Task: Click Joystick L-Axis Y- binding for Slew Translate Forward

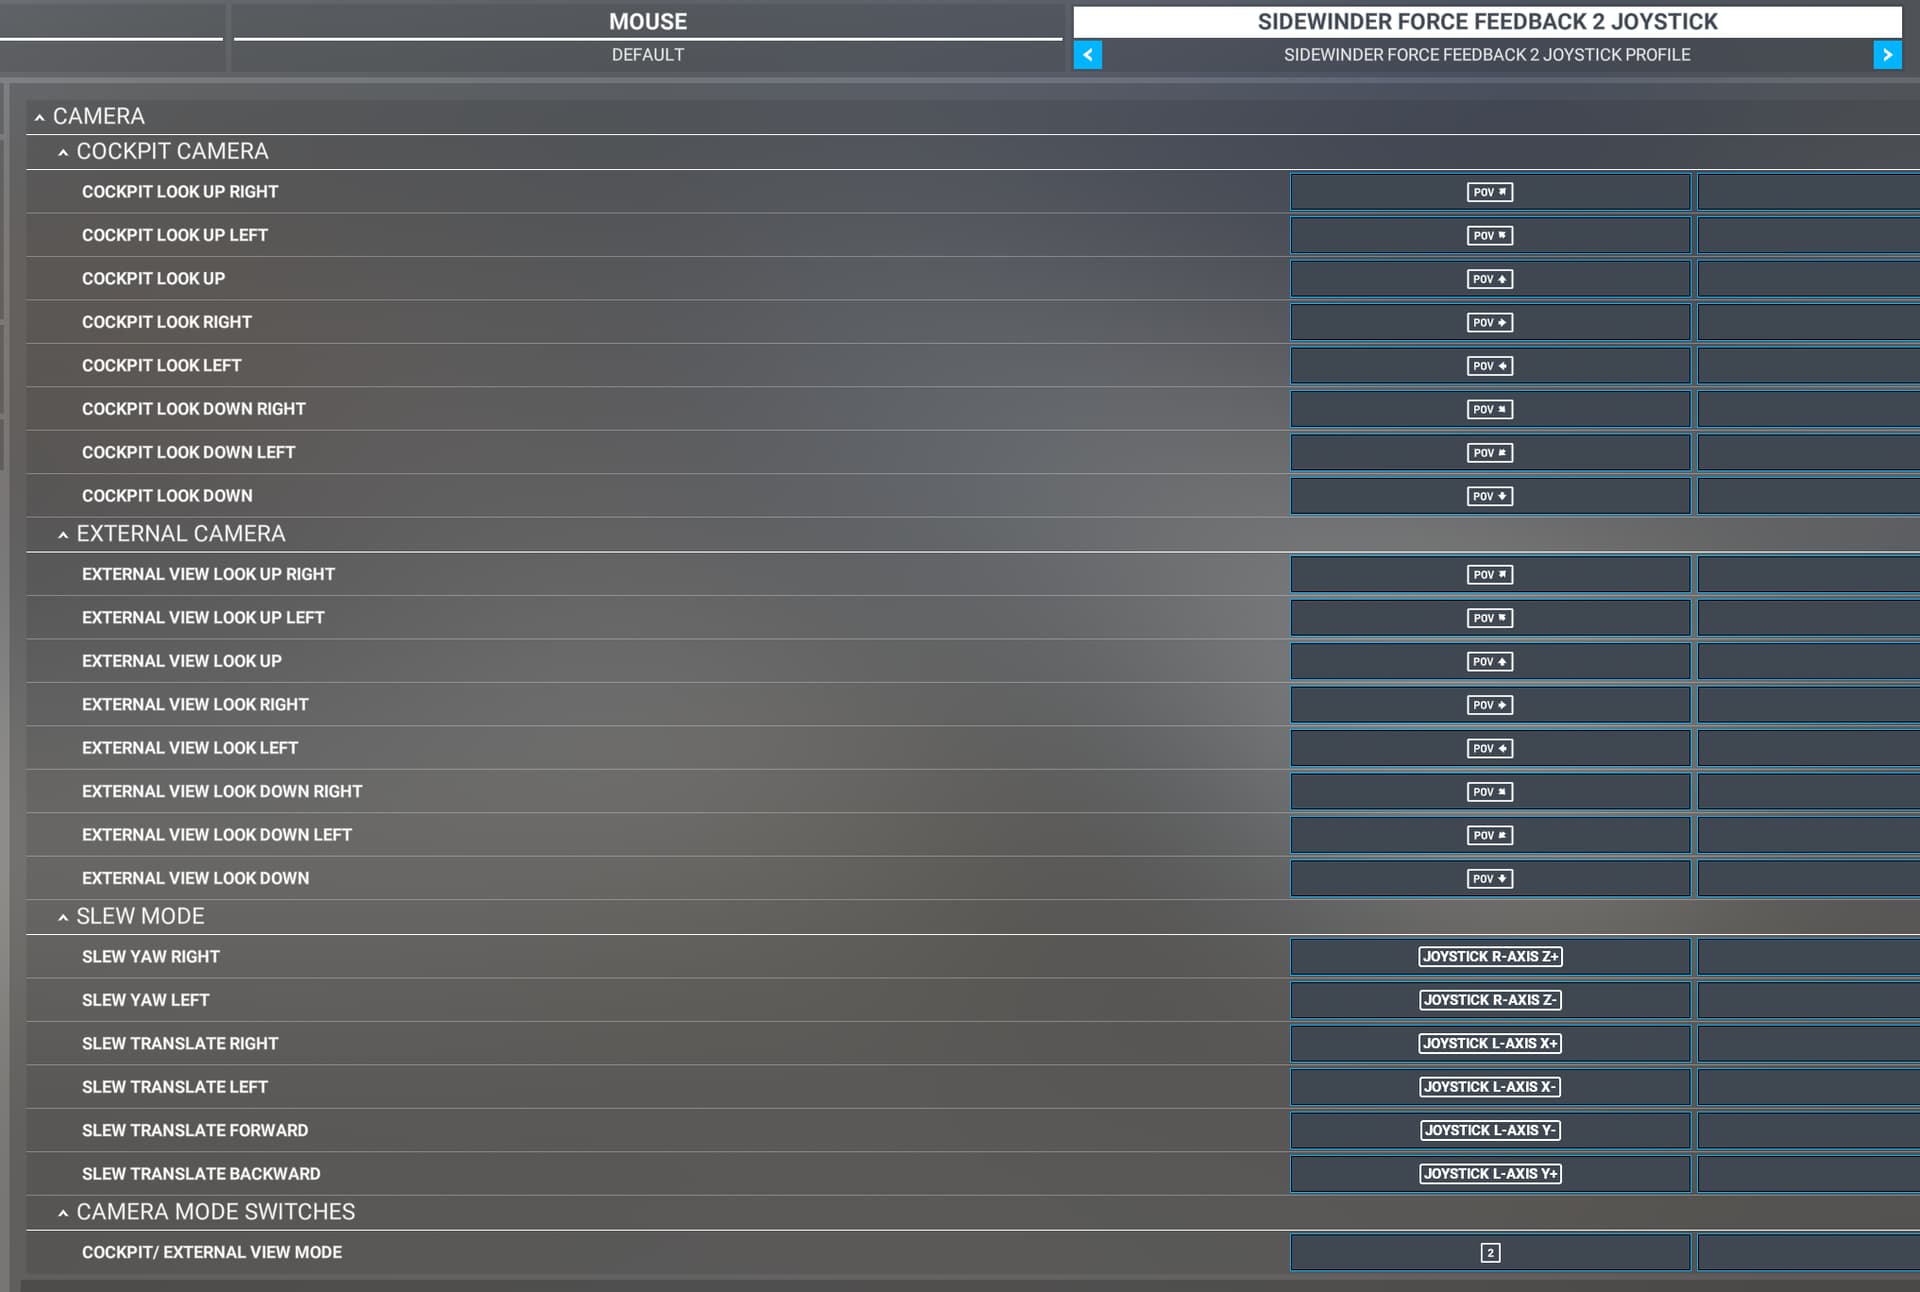Action: tap(1490, 1131)
